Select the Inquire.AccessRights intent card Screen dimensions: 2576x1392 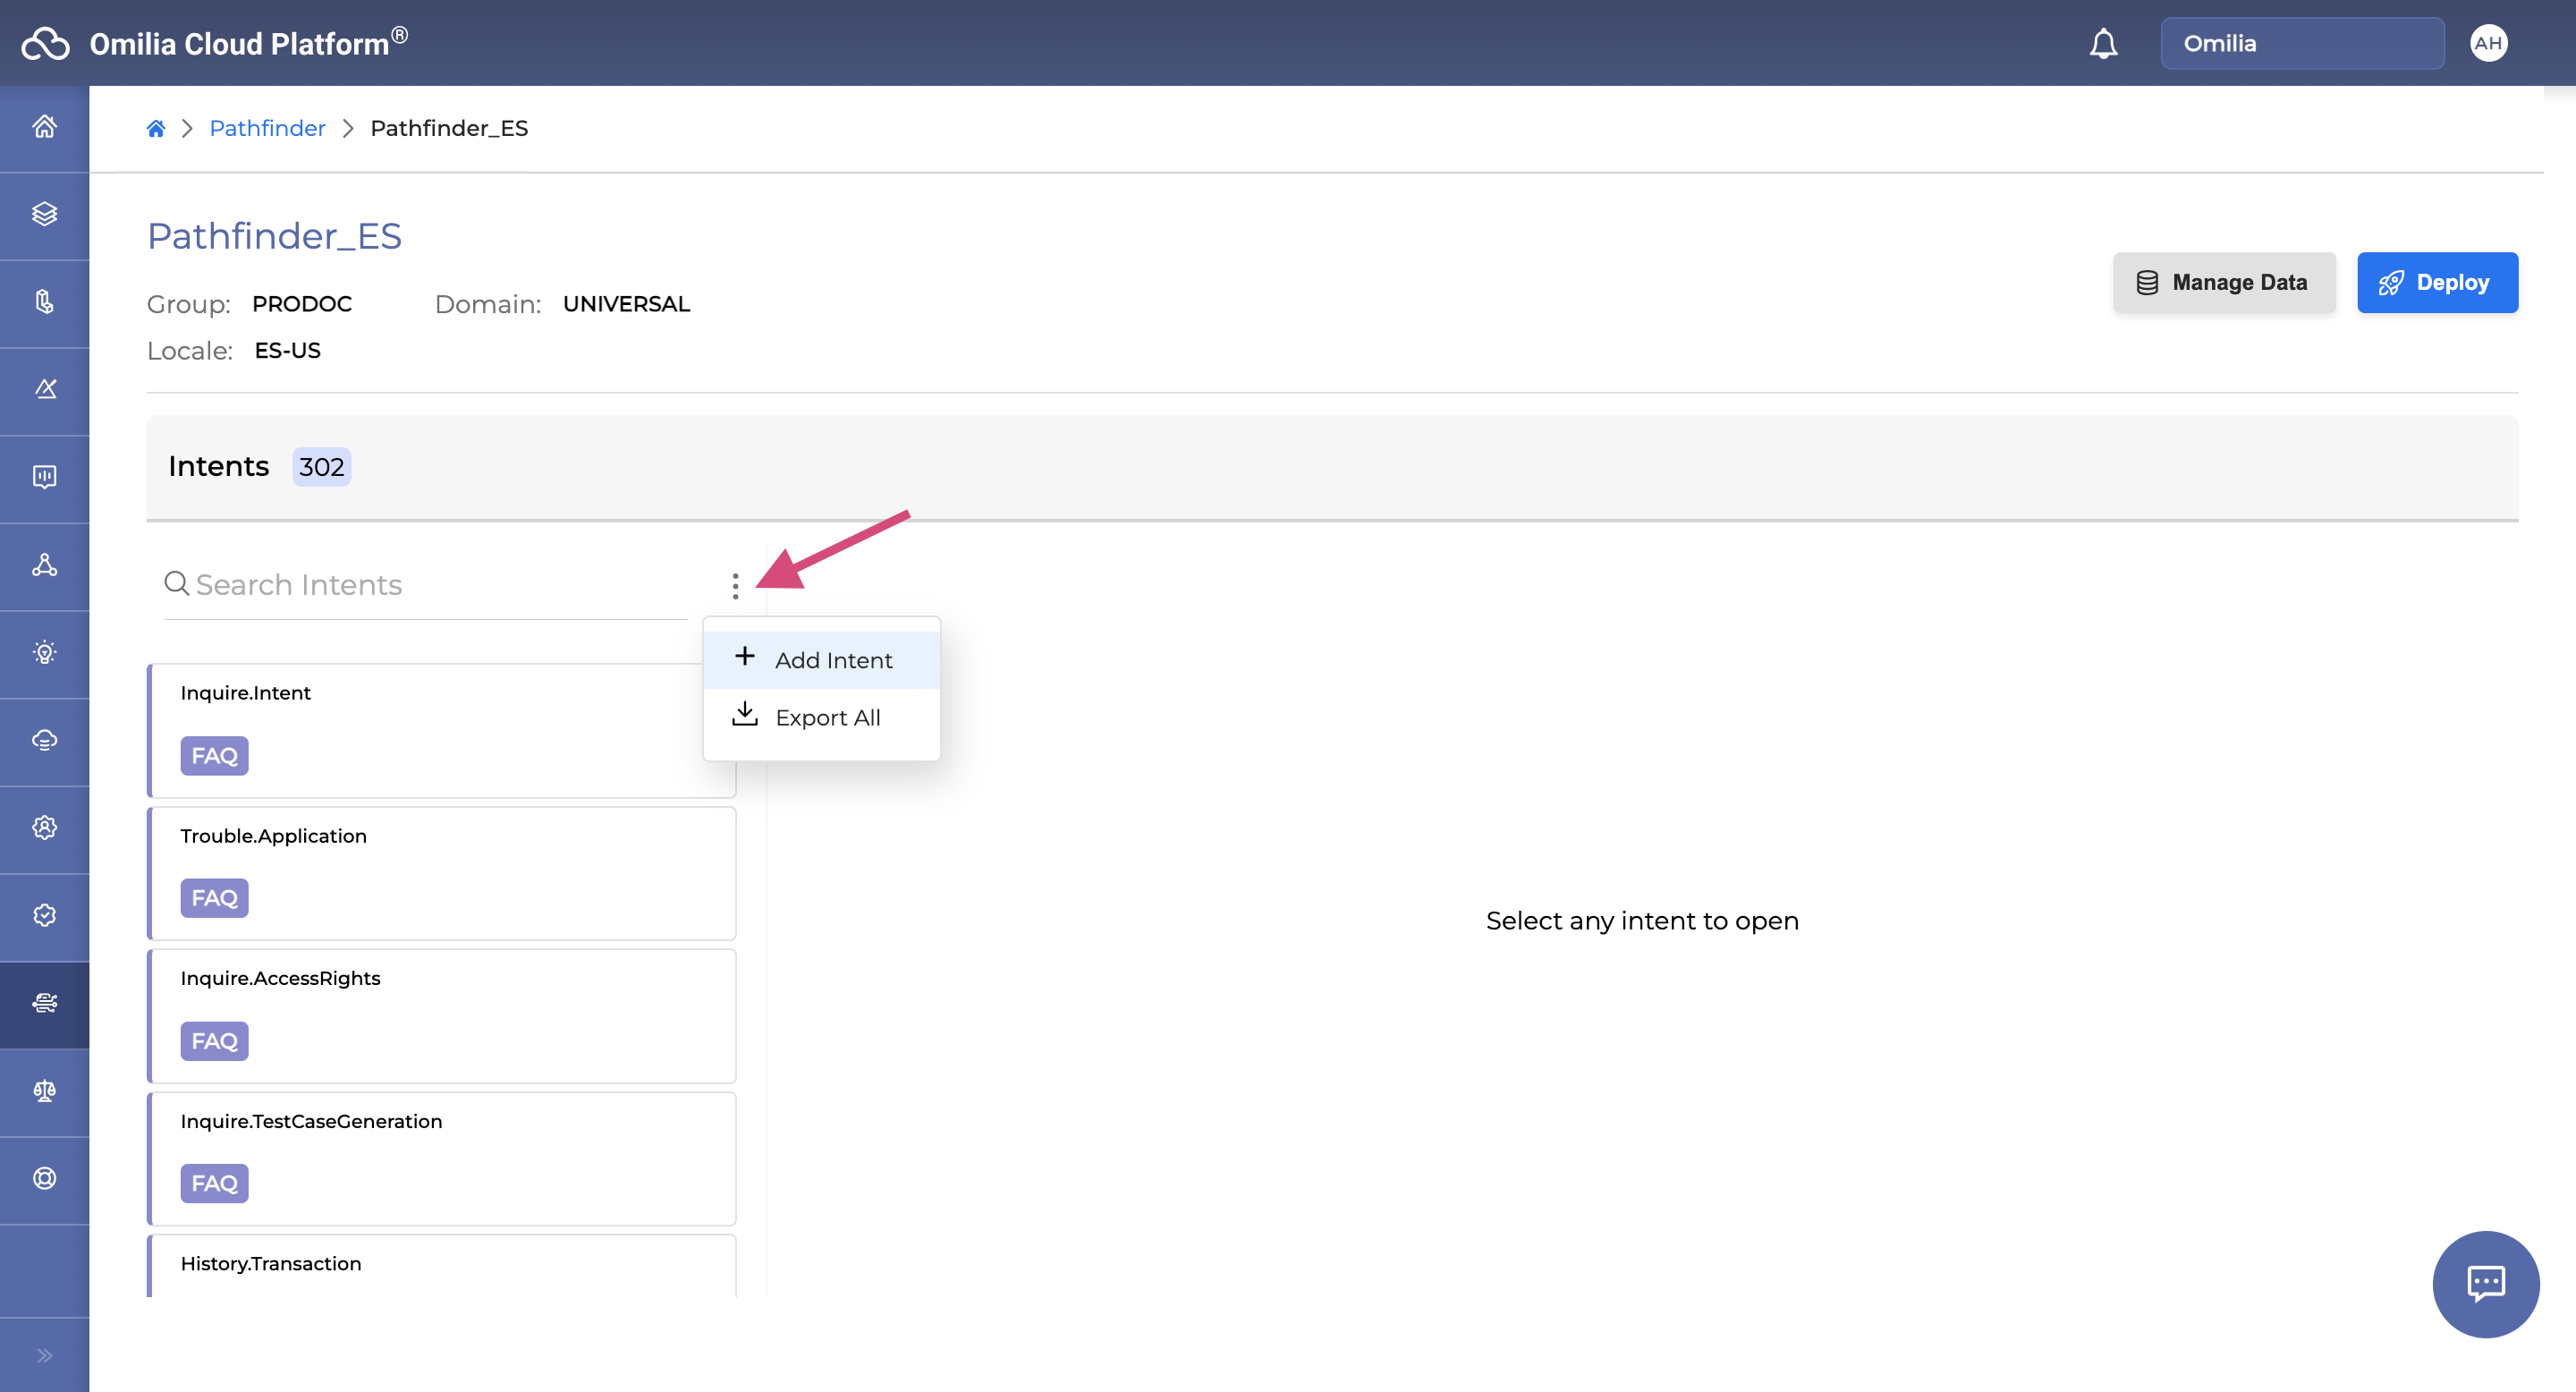[x=441, y=1015]
